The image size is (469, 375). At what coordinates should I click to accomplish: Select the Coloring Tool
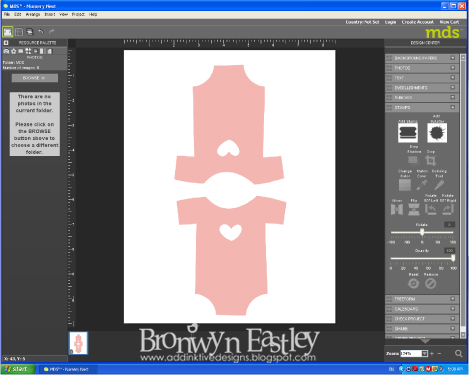click(x=439, y=185)
